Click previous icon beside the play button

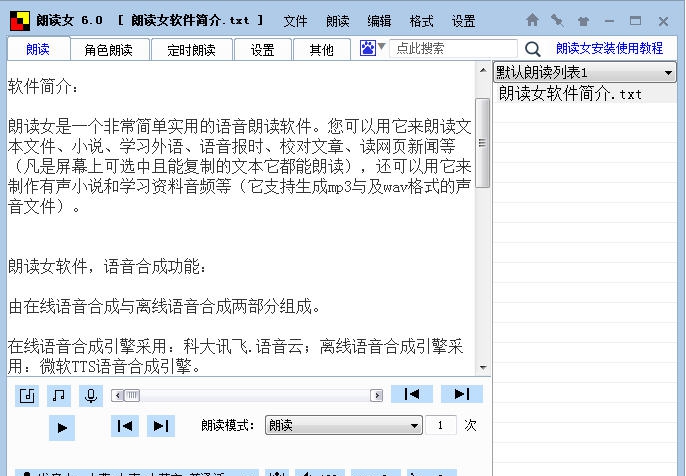tap(125, 426)
